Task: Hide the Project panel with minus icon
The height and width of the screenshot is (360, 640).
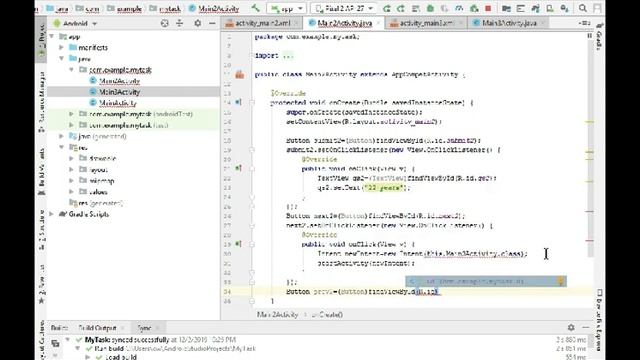Action: click(212, 24)
